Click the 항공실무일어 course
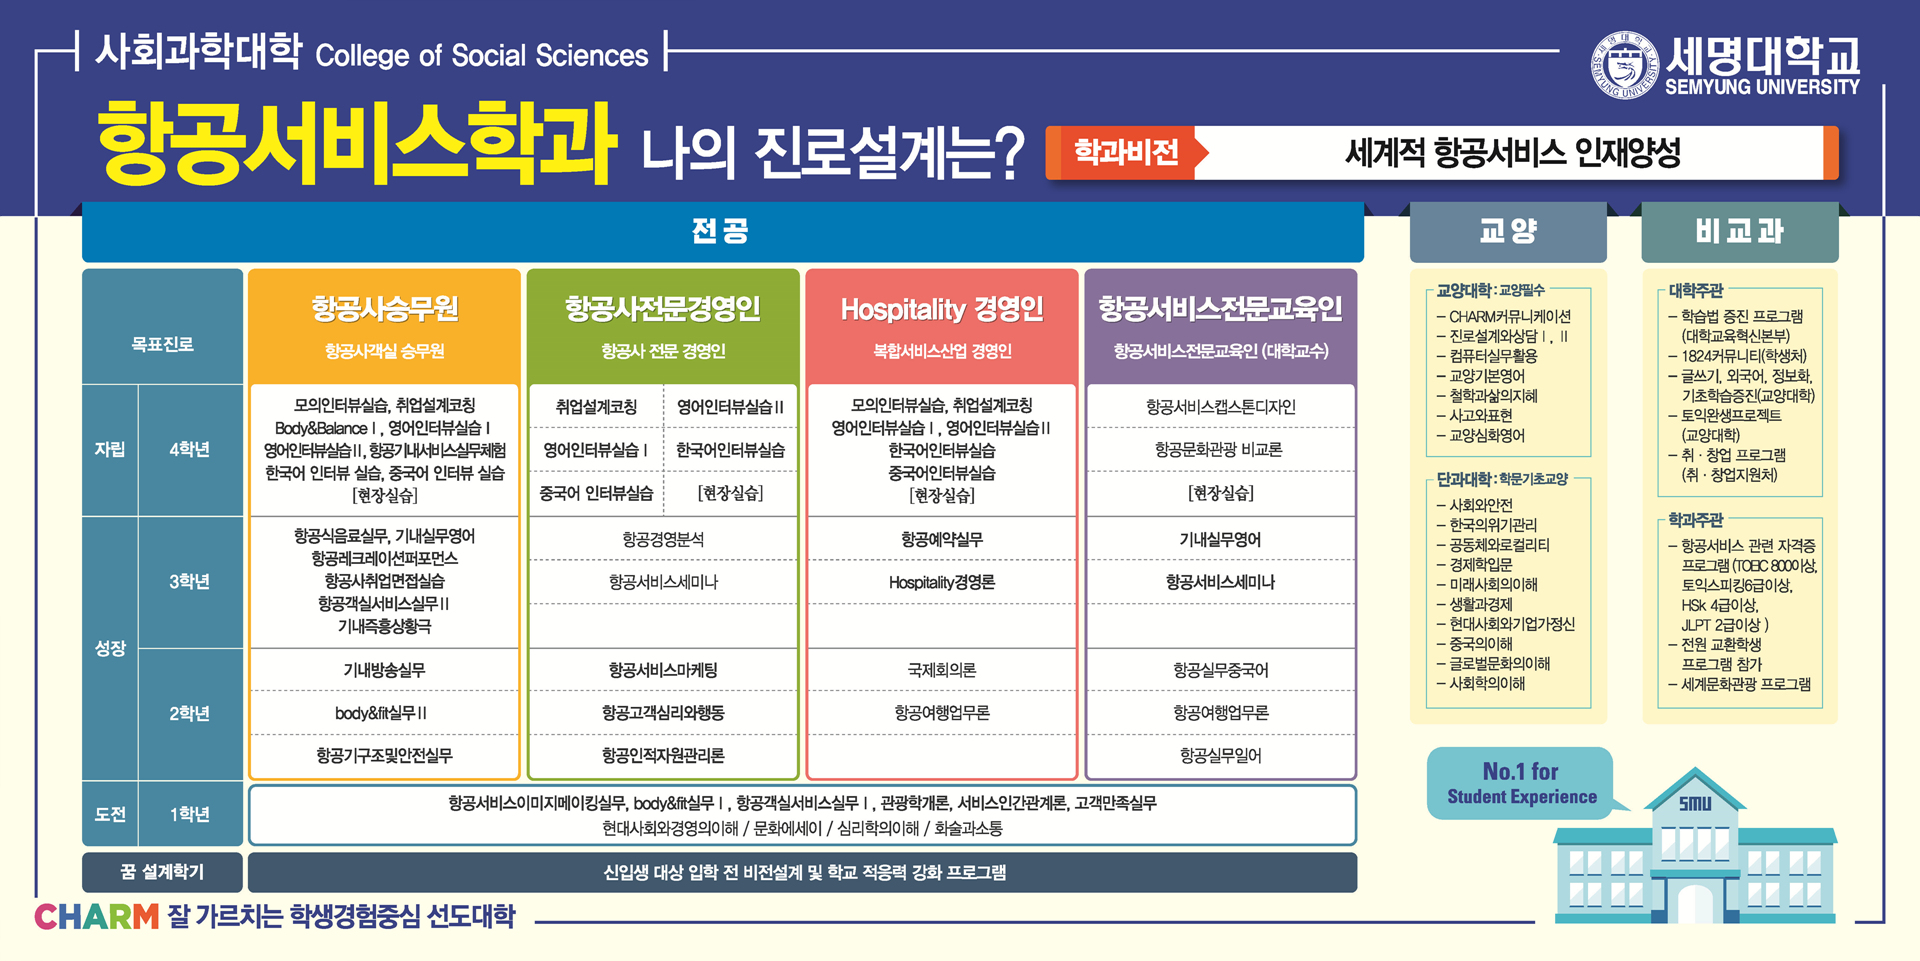 [1221, 756]
